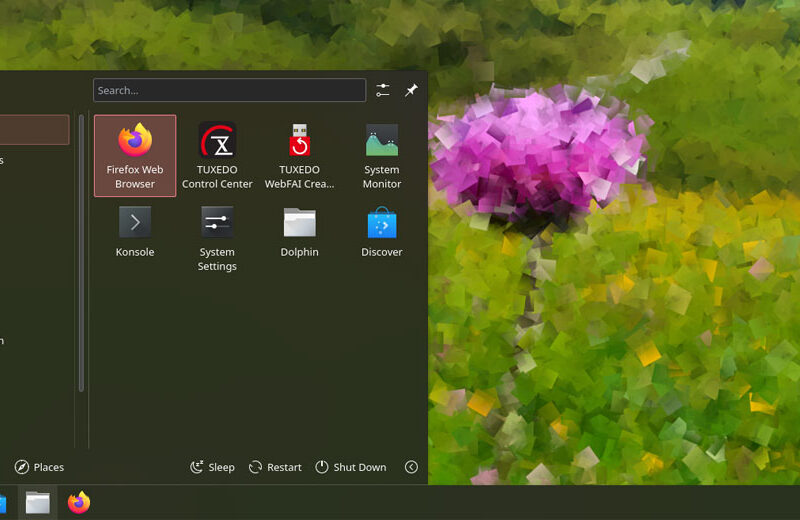
Task: Open launcher configuration sliders icon
Action: pyautogui.click(x=383, y=90)
